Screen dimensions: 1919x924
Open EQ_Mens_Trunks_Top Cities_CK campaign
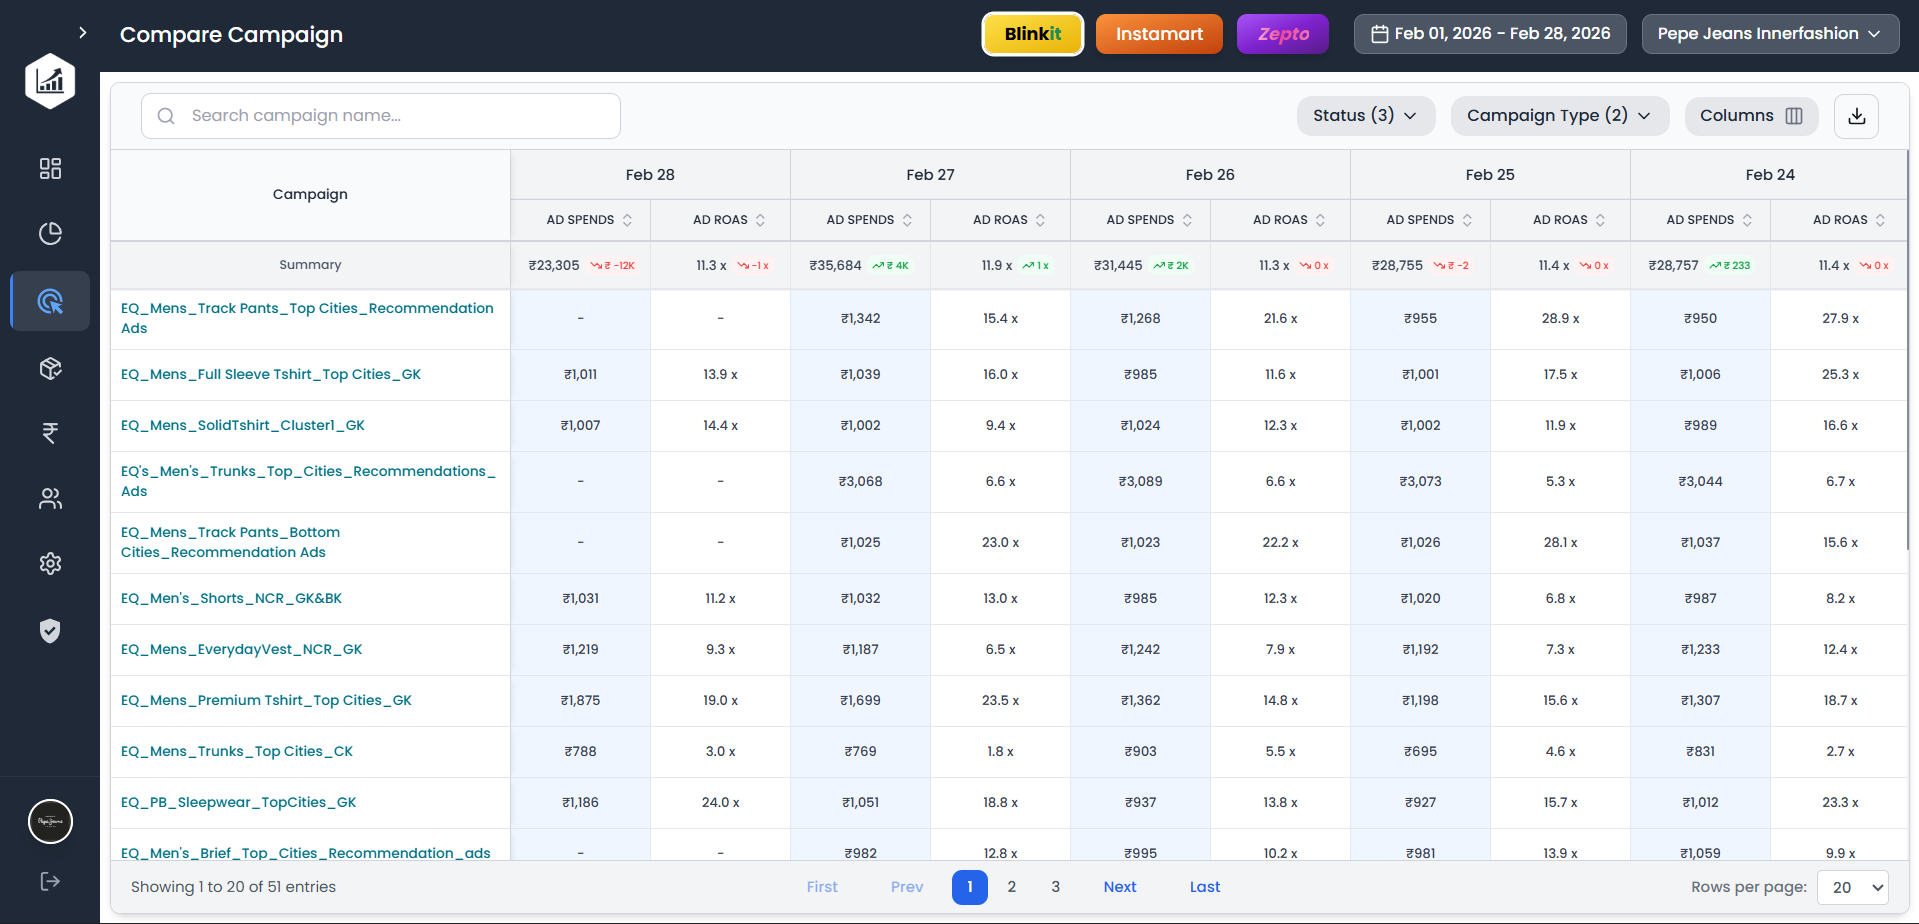[x=237, y=751]
